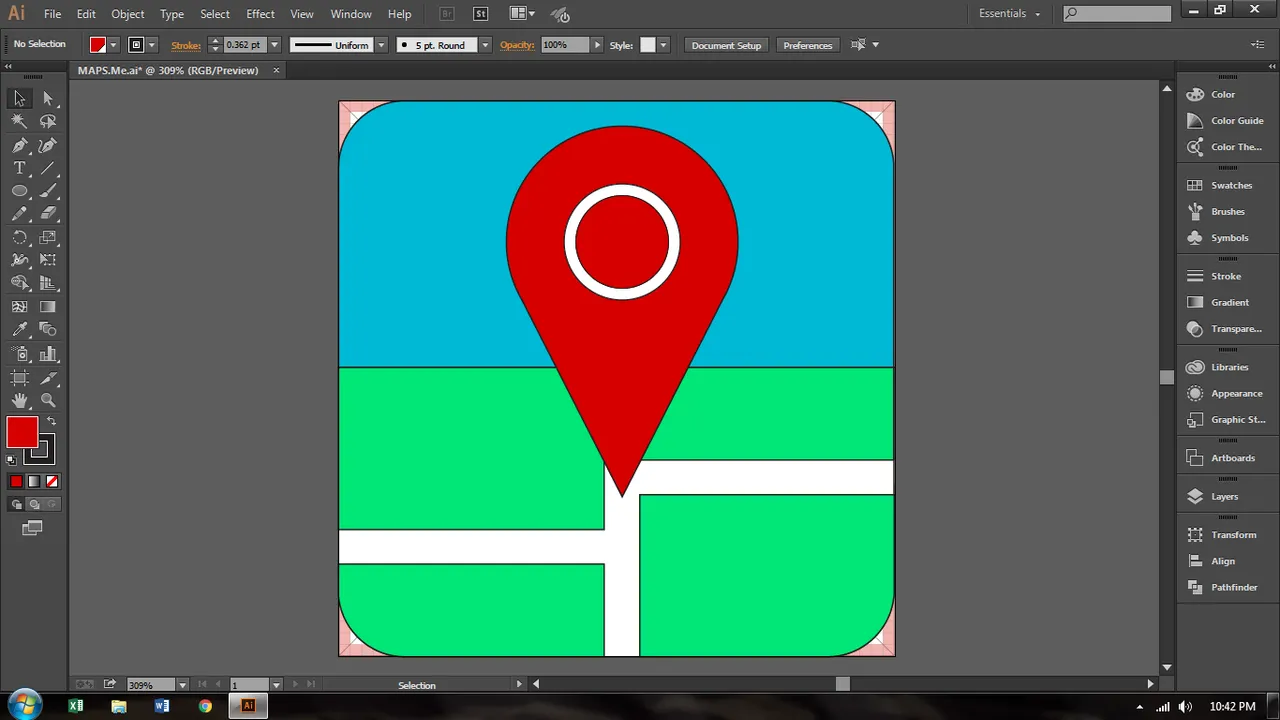Select the Curvature tool
The height and width of the screenshot is (720, 1280).
[48, 145]
